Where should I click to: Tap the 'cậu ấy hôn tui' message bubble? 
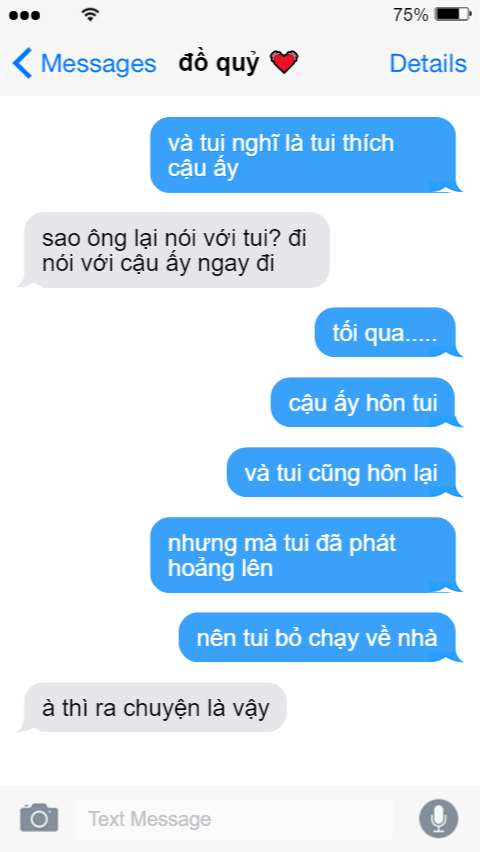[x=365, y=403]
